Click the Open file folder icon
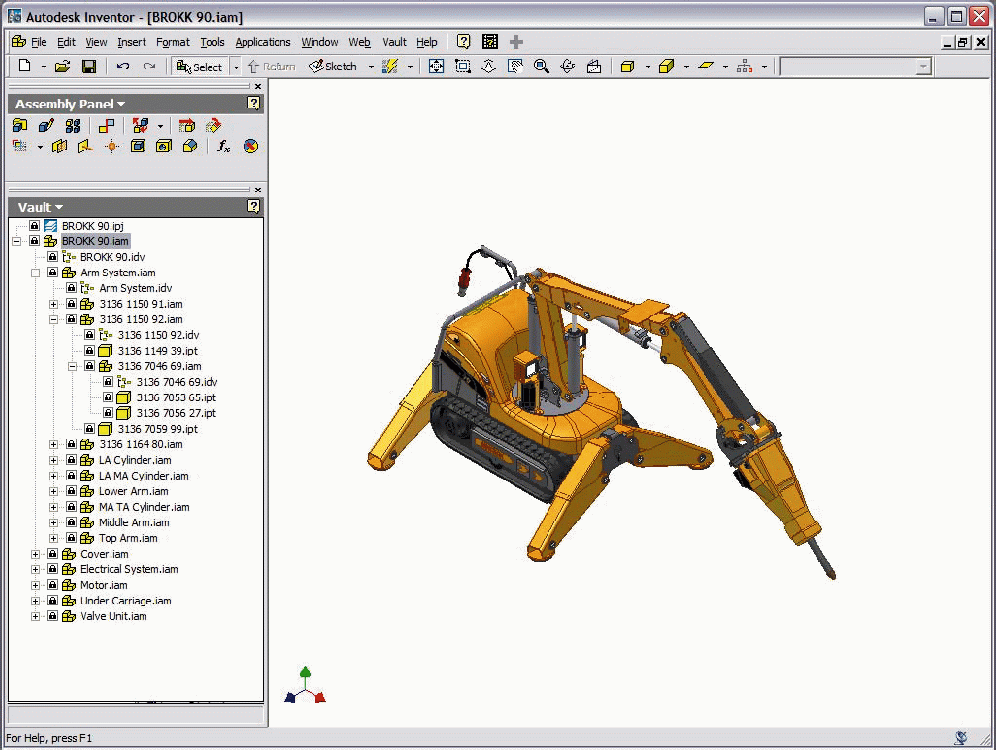996x750 pixels. point(62,66)
